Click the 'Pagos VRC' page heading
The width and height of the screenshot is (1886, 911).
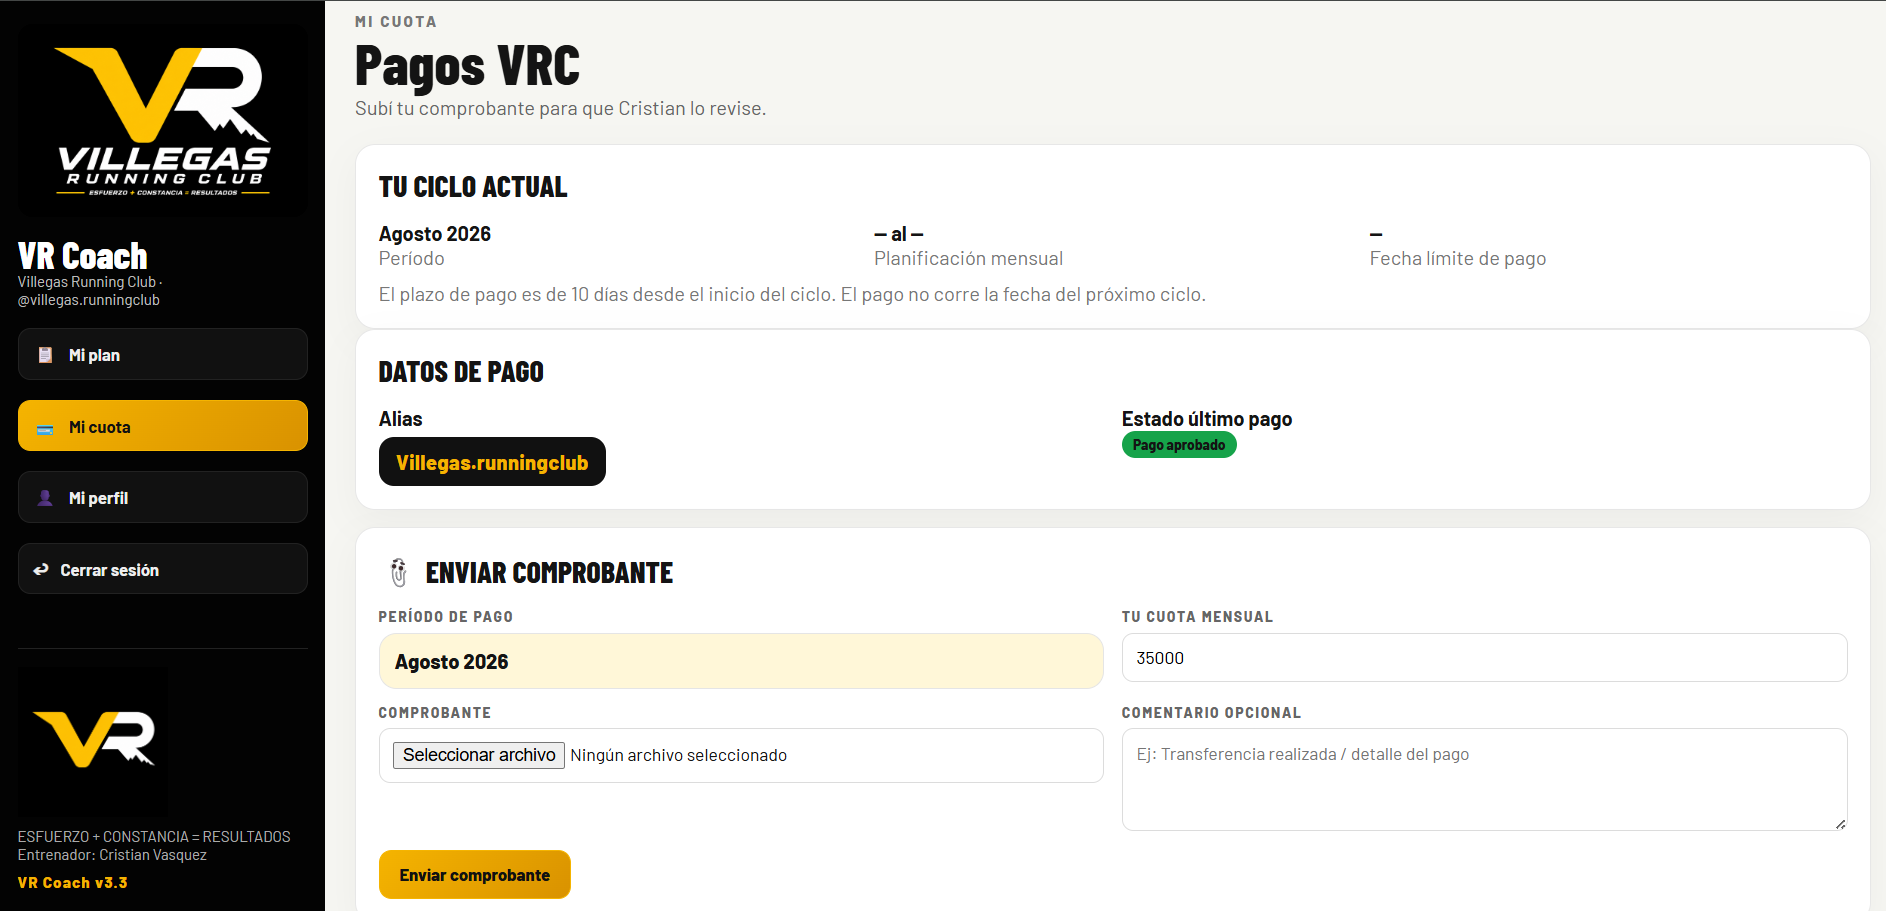467,67
